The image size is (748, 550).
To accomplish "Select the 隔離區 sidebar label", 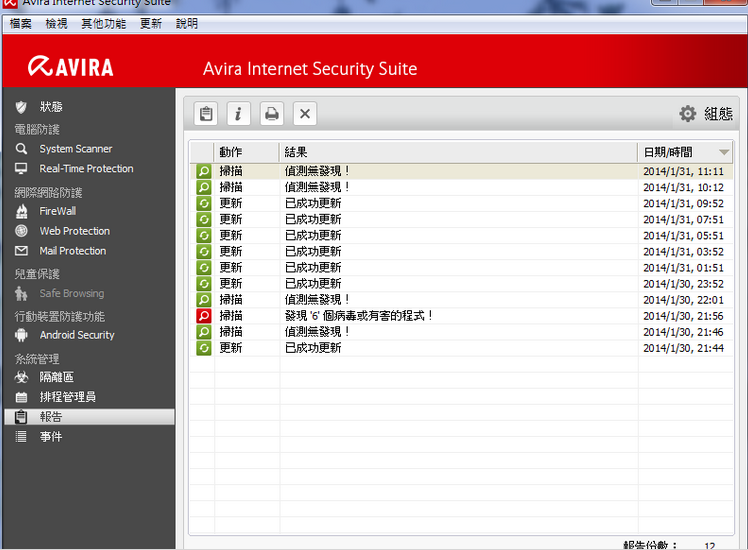I will (x=57, y=377).
